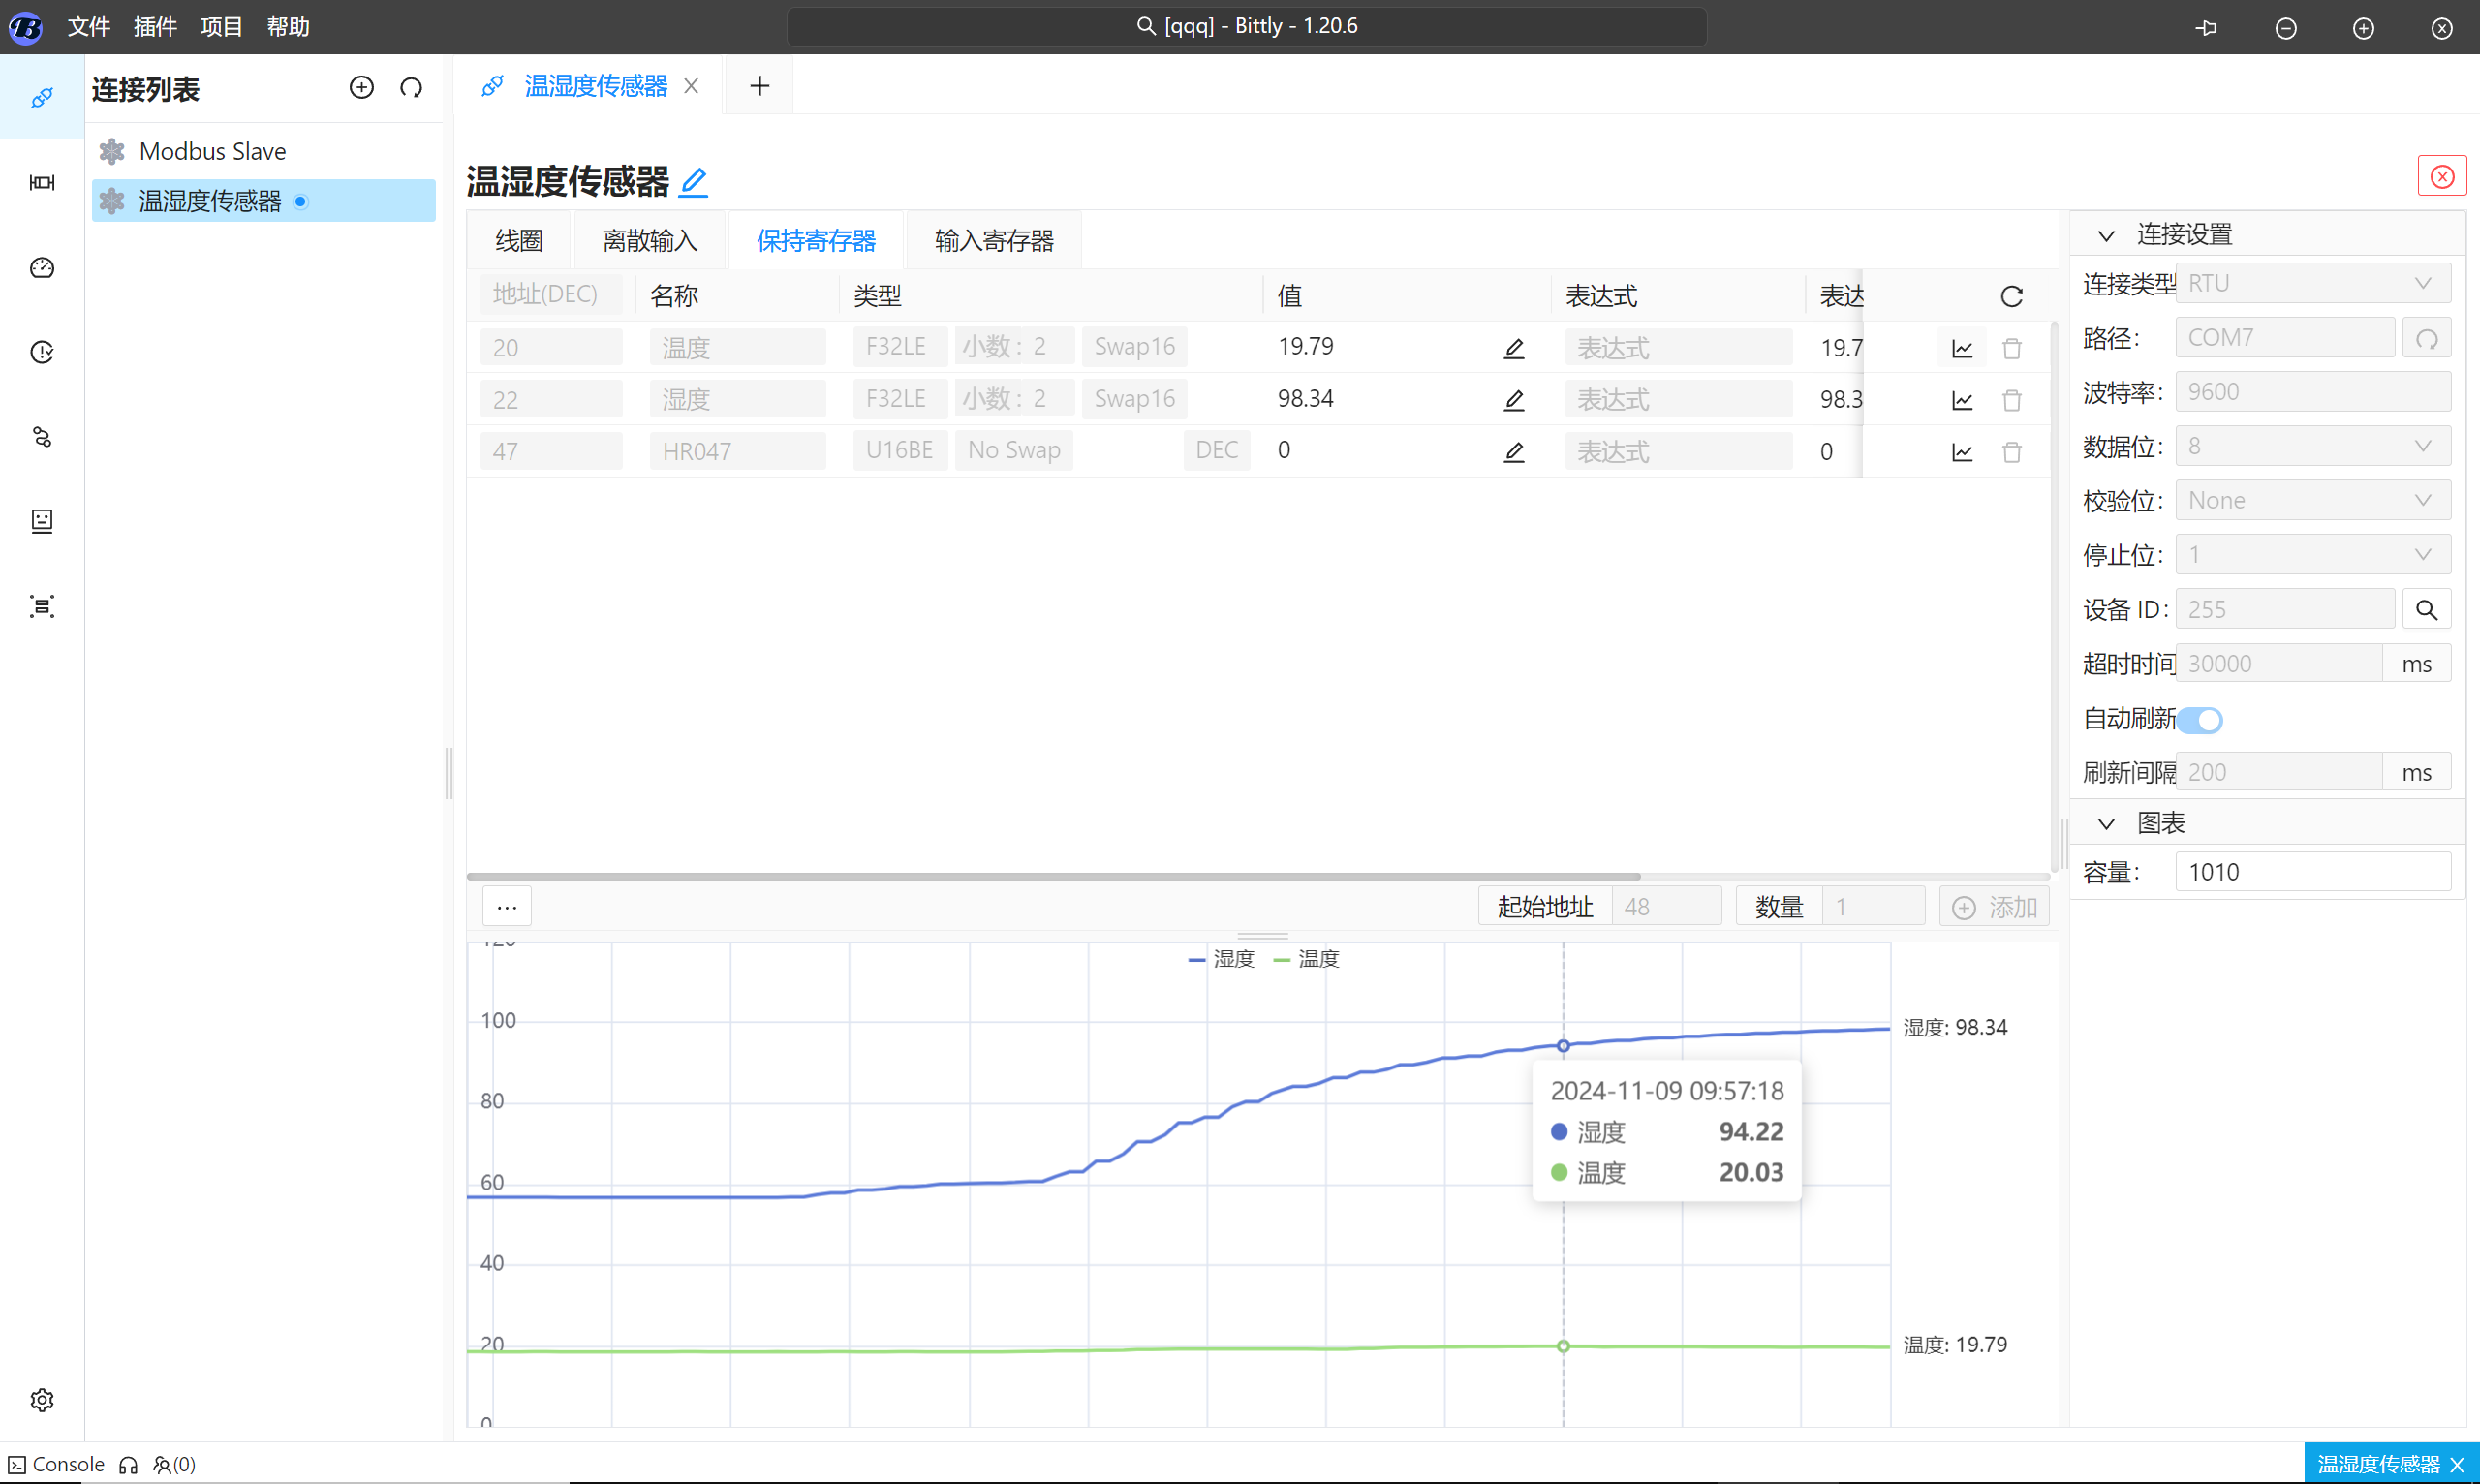Refresh the COM7 serial path list
Image resolution: width=2480 pixels, height=1484 pixels.
pos(2427,338)
